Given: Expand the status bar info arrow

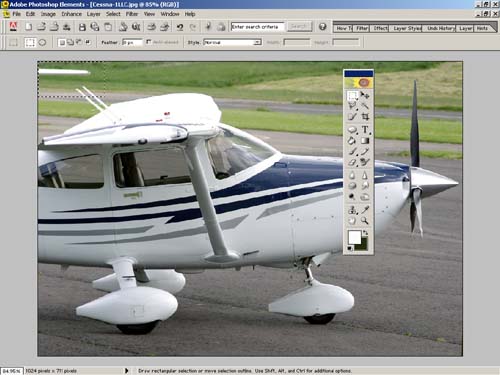Looking at the screenshot, I should coord(126,370).
